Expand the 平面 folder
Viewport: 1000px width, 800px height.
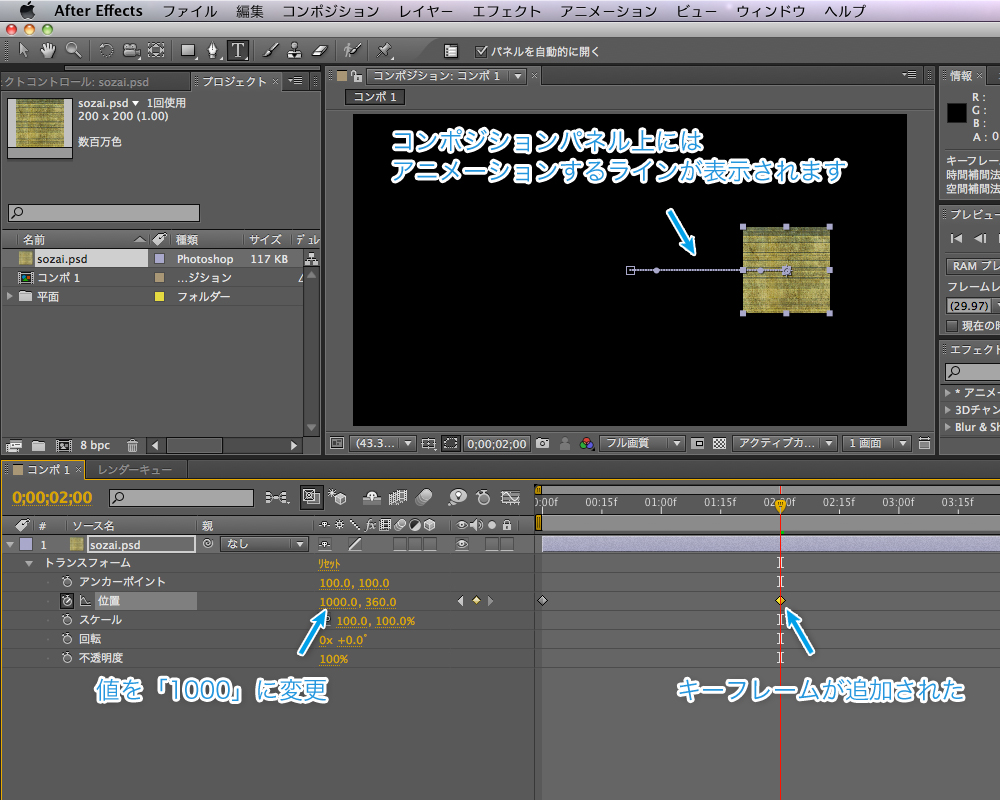coord(10,297)
